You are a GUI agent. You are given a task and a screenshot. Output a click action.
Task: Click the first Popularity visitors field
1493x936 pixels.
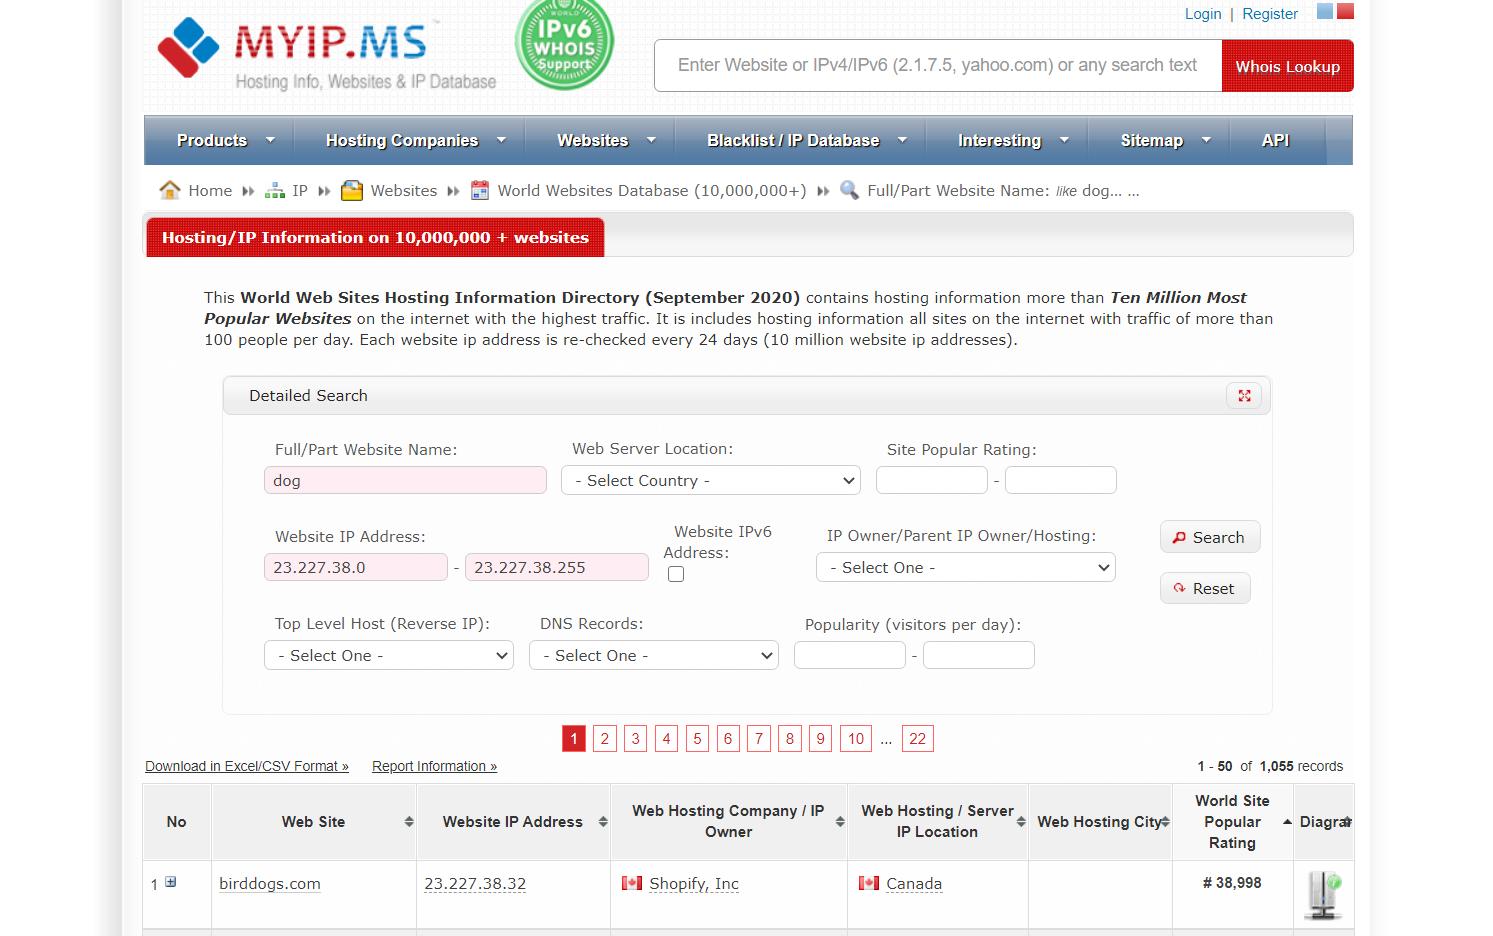pos(850,656)
